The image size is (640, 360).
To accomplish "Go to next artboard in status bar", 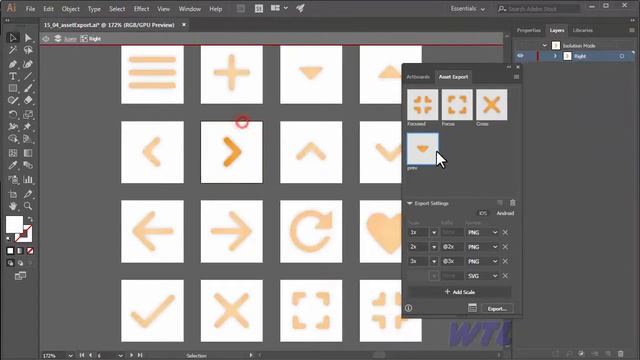I will (131, 356).
